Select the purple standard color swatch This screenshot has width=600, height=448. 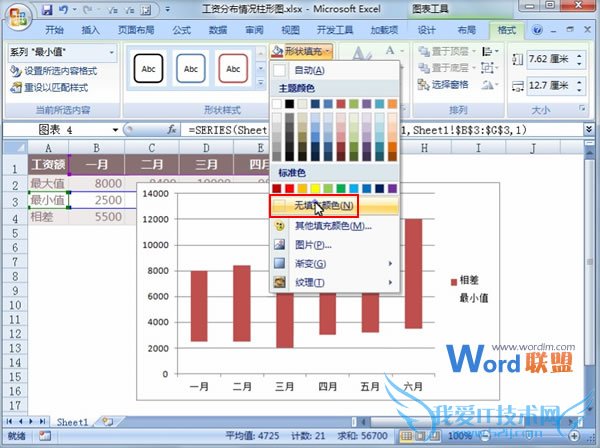(392, 188)
